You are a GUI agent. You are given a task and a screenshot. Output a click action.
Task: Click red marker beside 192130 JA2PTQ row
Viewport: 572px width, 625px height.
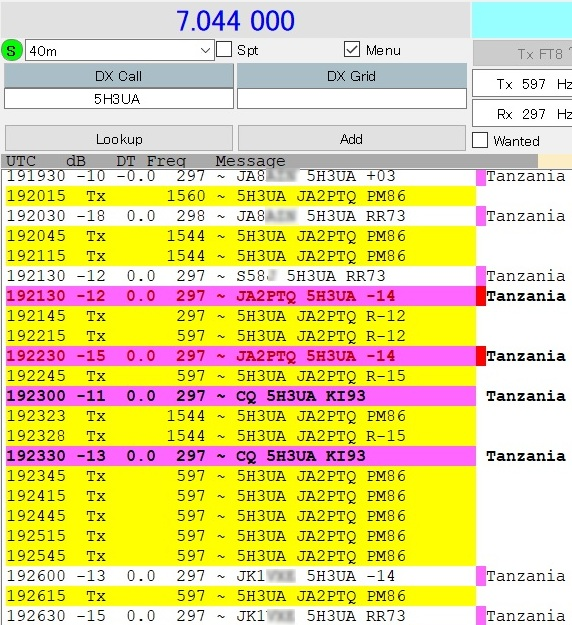(481, 296)
